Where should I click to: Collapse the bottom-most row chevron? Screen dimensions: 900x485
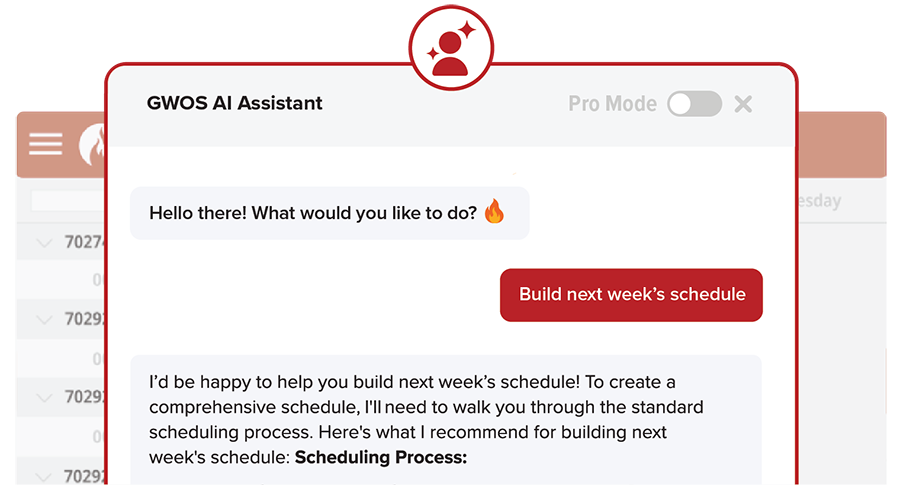click(x=44, y=476)
